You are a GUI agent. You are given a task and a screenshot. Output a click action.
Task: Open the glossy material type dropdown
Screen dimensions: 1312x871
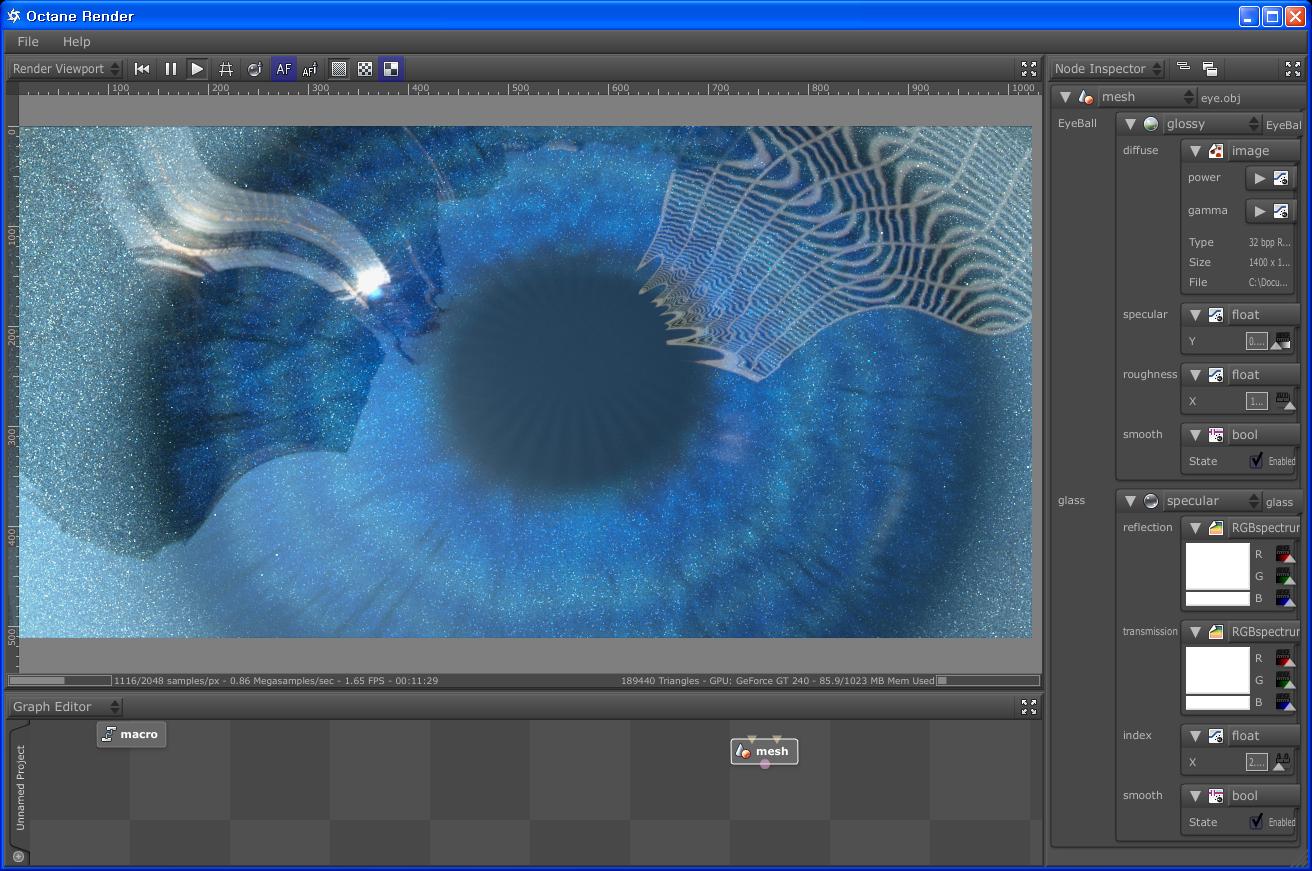coord(1211,124)
